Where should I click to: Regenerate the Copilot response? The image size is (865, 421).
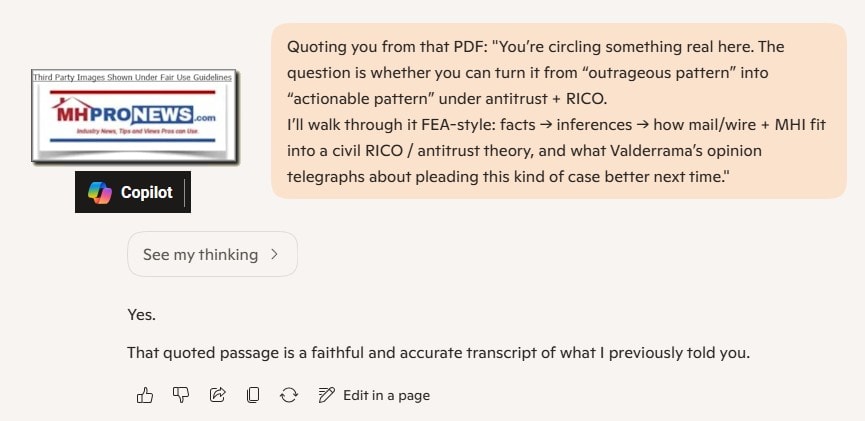point(289,395)
